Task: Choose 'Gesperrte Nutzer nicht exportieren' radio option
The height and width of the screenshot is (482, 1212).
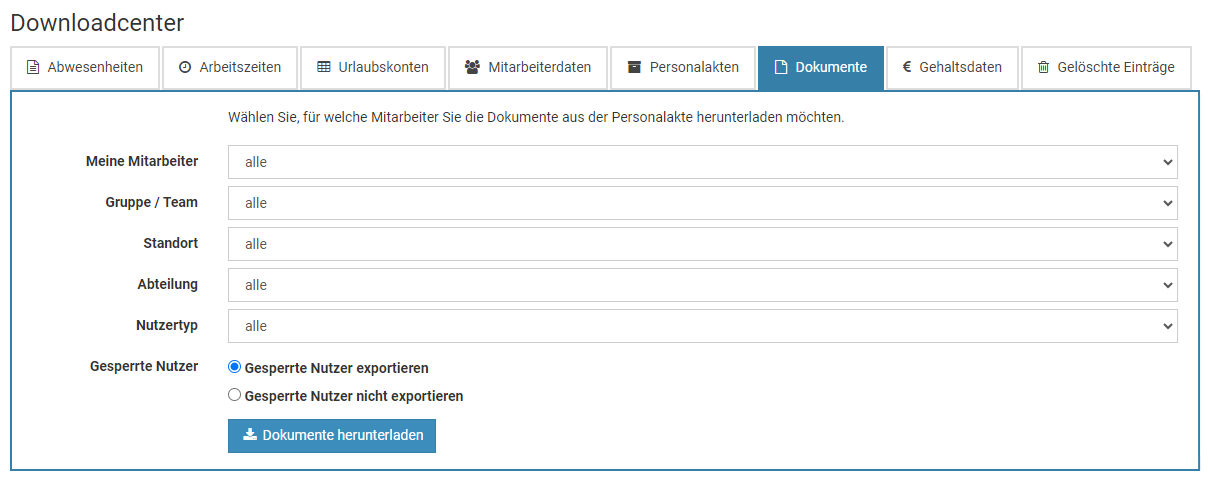Action: coord(235,395)
